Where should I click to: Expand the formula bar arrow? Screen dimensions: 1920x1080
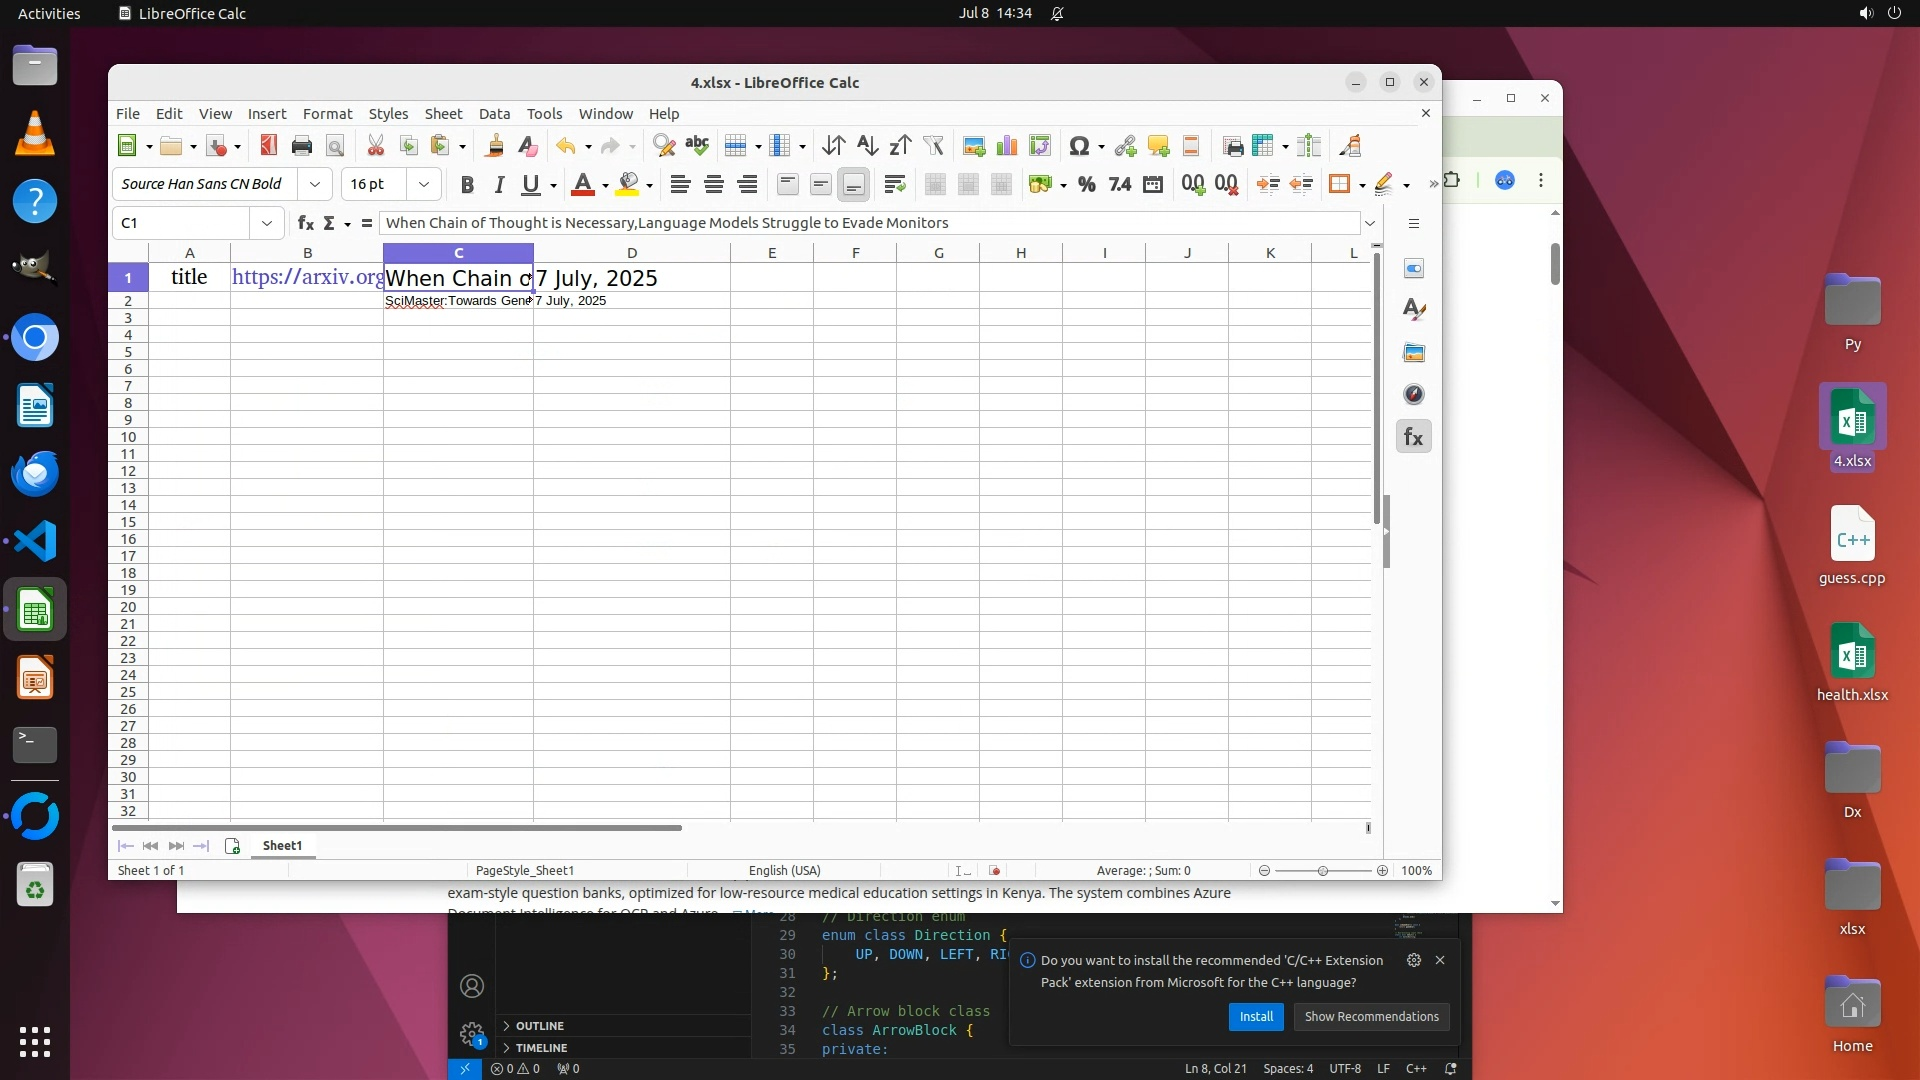[1370, 223]
